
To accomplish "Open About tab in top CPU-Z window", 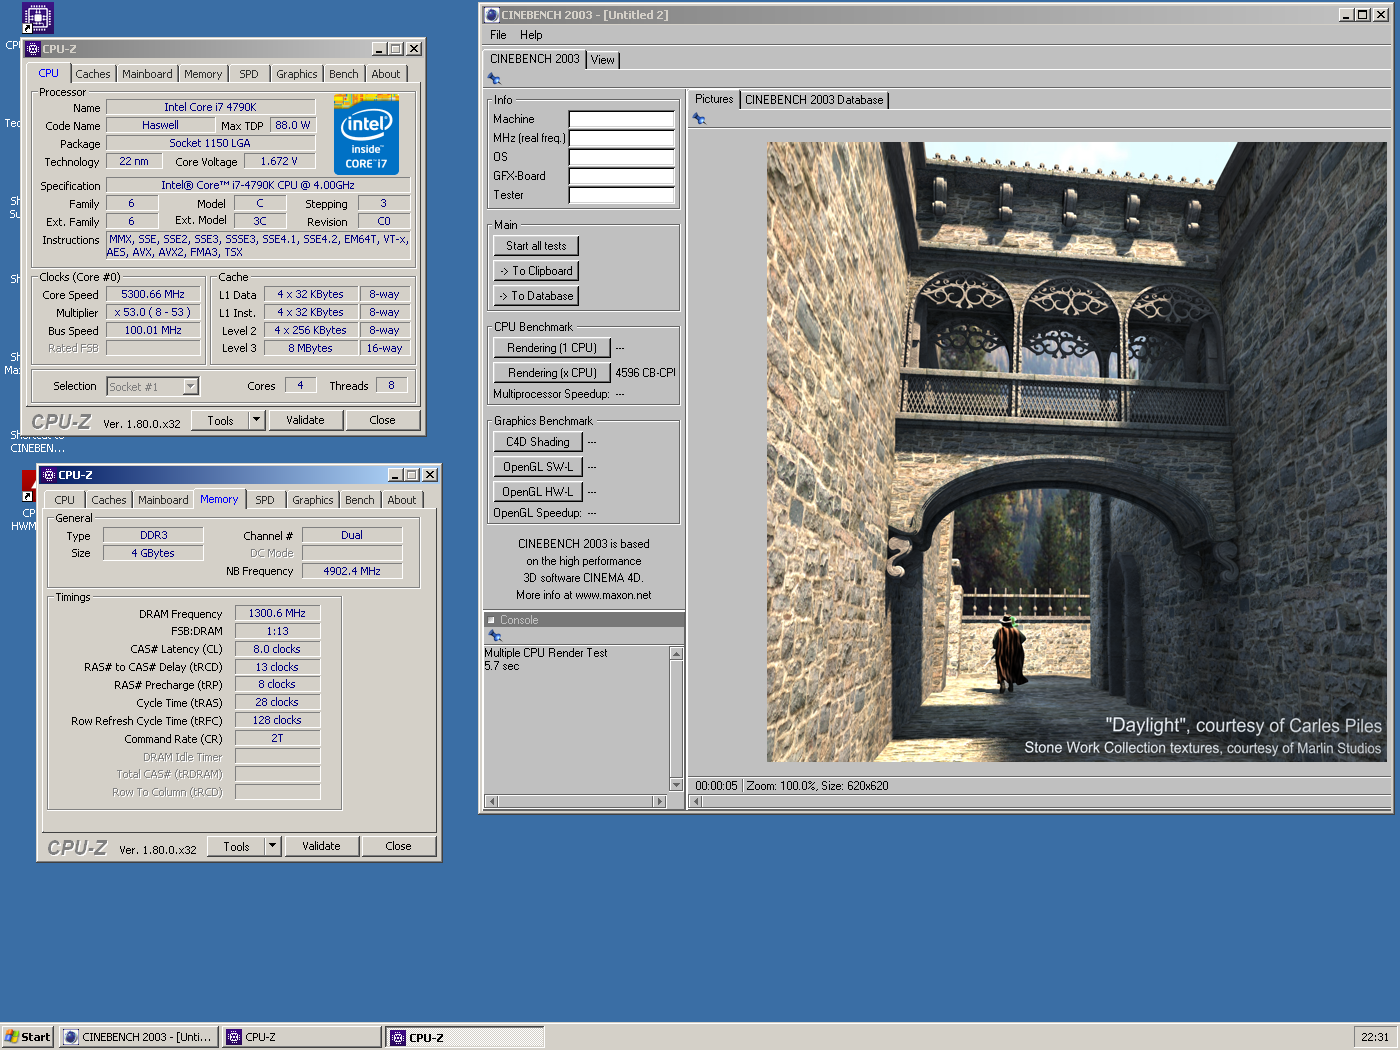I will tap(386, 74).
